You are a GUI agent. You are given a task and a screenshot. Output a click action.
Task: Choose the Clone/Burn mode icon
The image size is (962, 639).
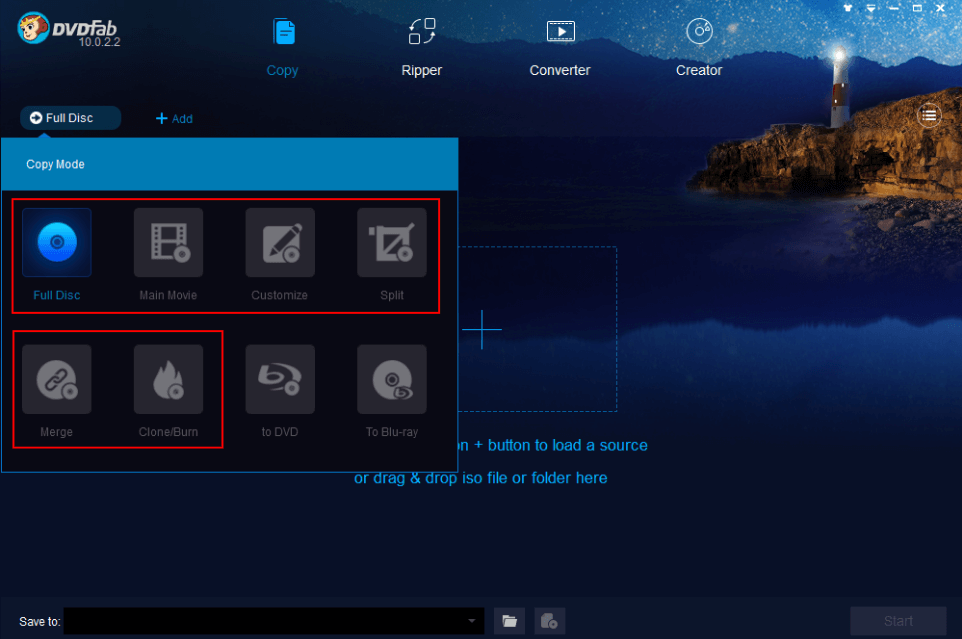click(x=168, y=380)
